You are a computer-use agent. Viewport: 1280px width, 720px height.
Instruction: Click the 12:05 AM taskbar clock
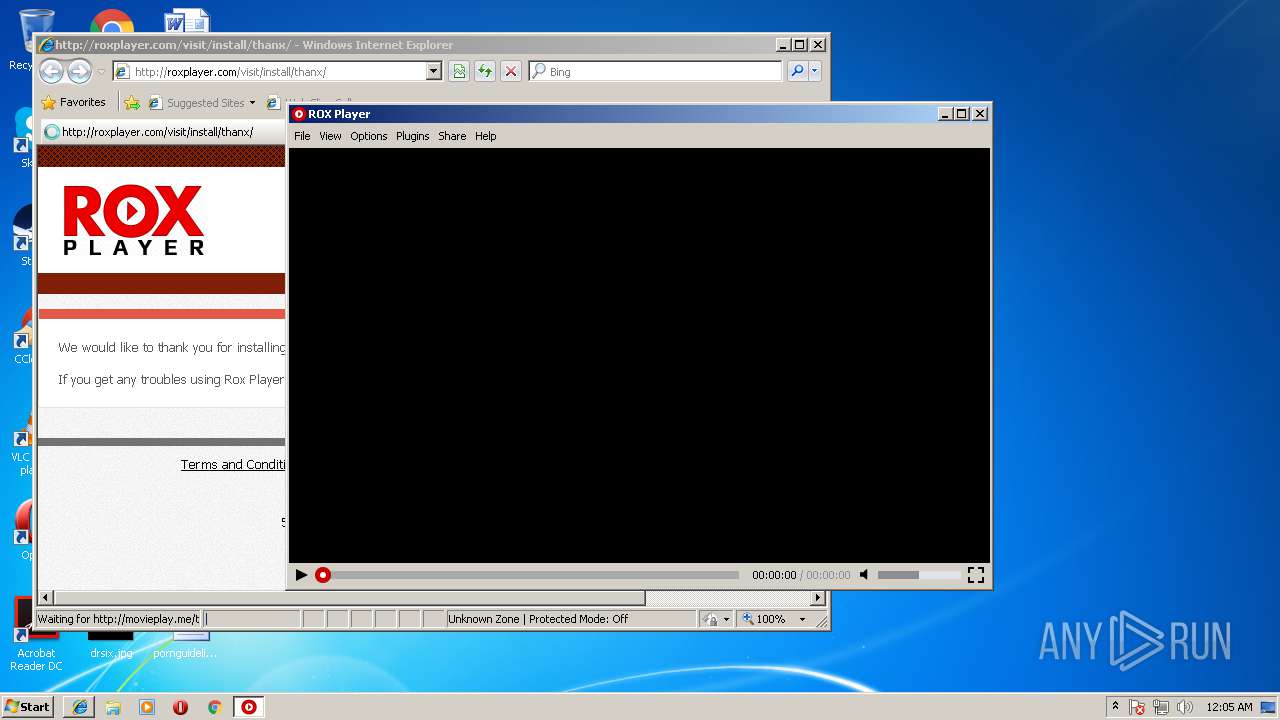coord(1229,707)
